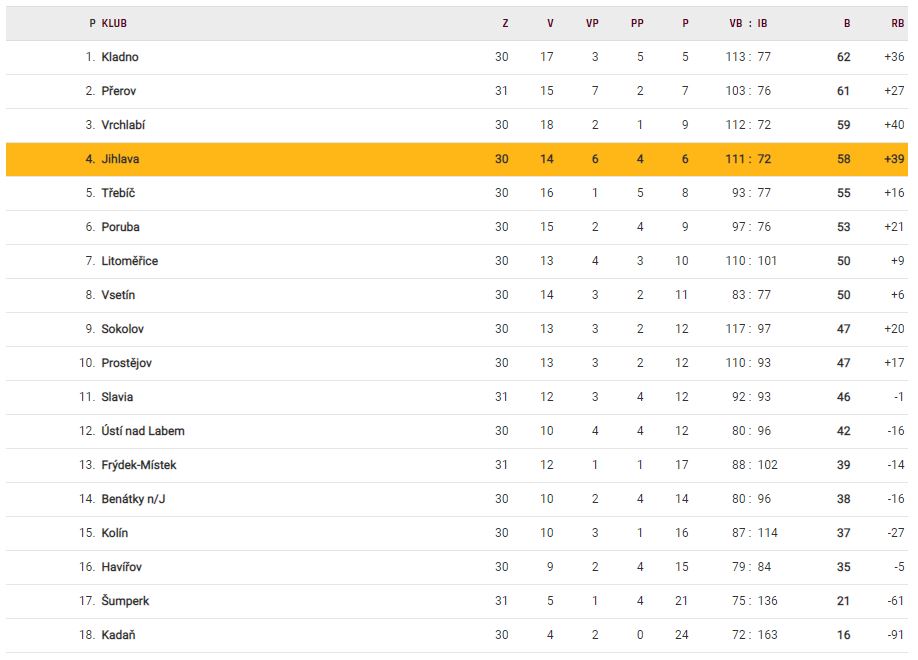Open the Benátky n/J team link

coord(133,499)
